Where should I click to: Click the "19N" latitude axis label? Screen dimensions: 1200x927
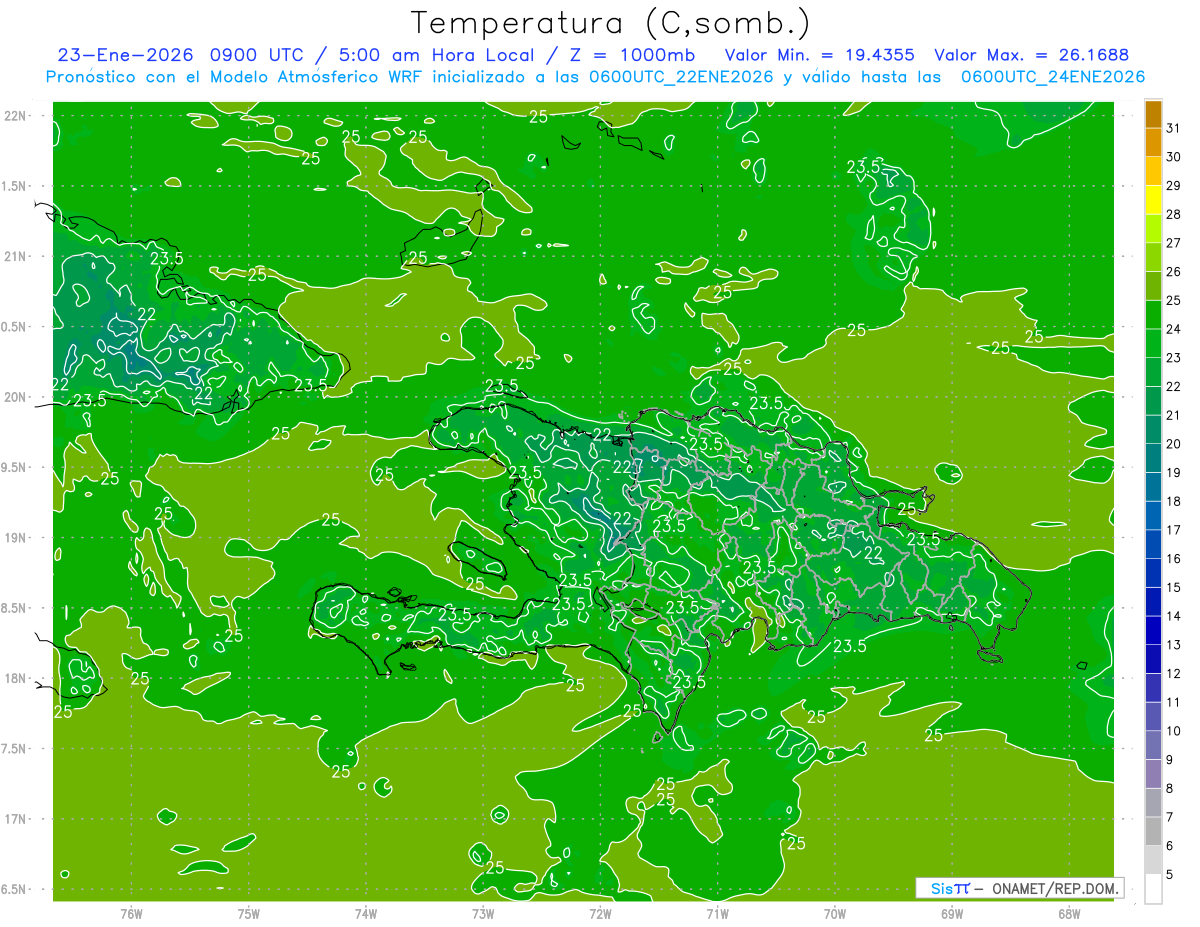click(15, 537)
